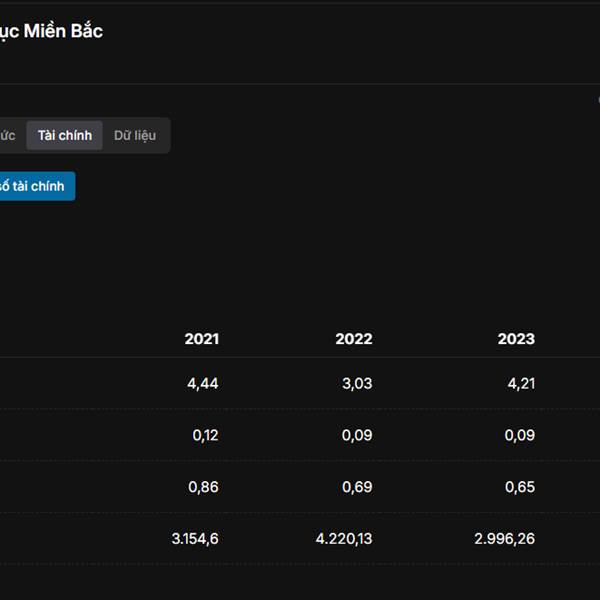
Task: Click the 2022 column header
Action: [x=353, y=339]
